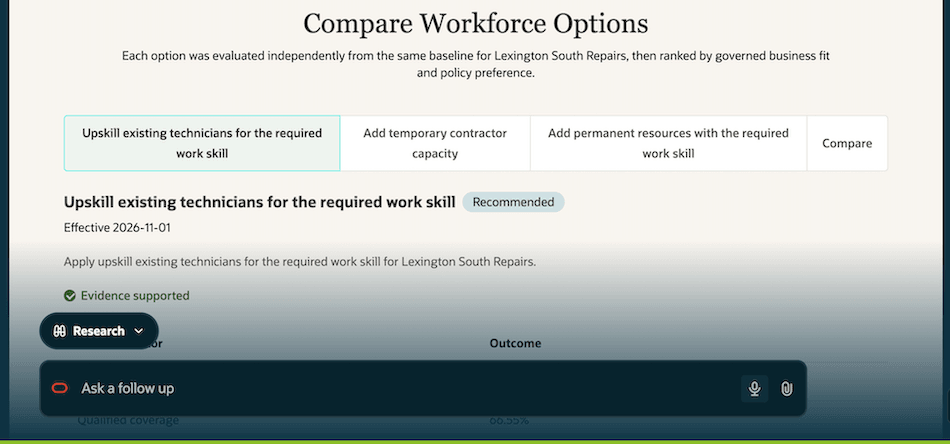Select the Upskill existing technicians tab
Image resolution: width=950 pixels, height=444 pixels.
pos(202,144)
